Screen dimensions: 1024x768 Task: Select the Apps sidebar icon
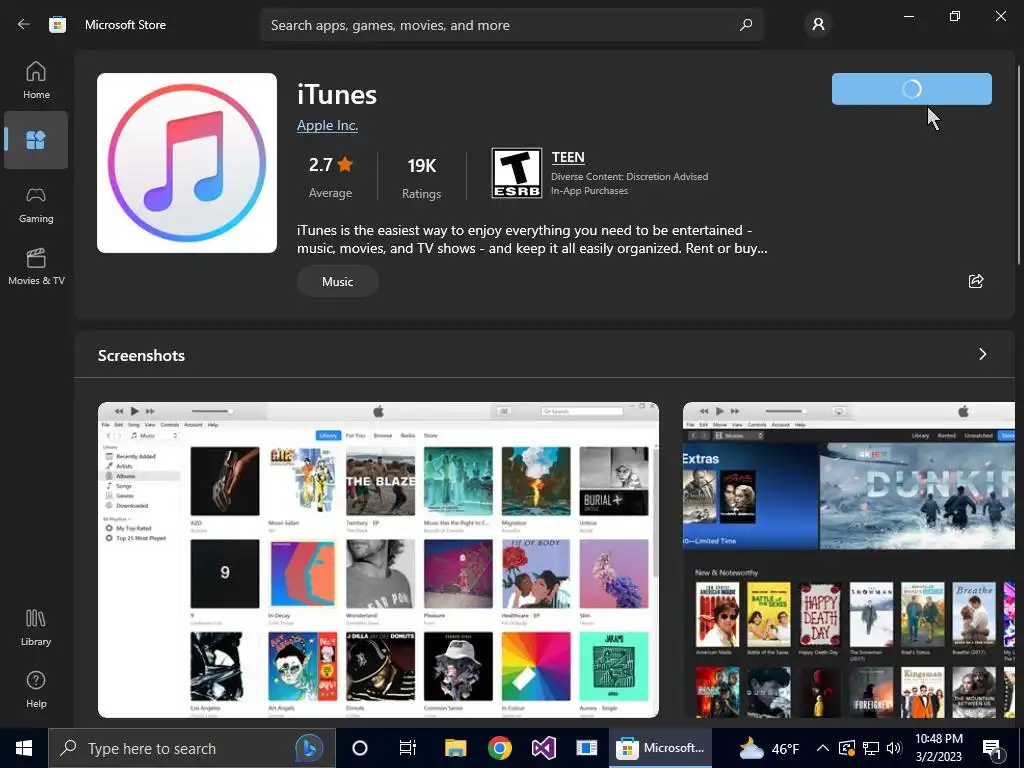[x=36, y=140]
